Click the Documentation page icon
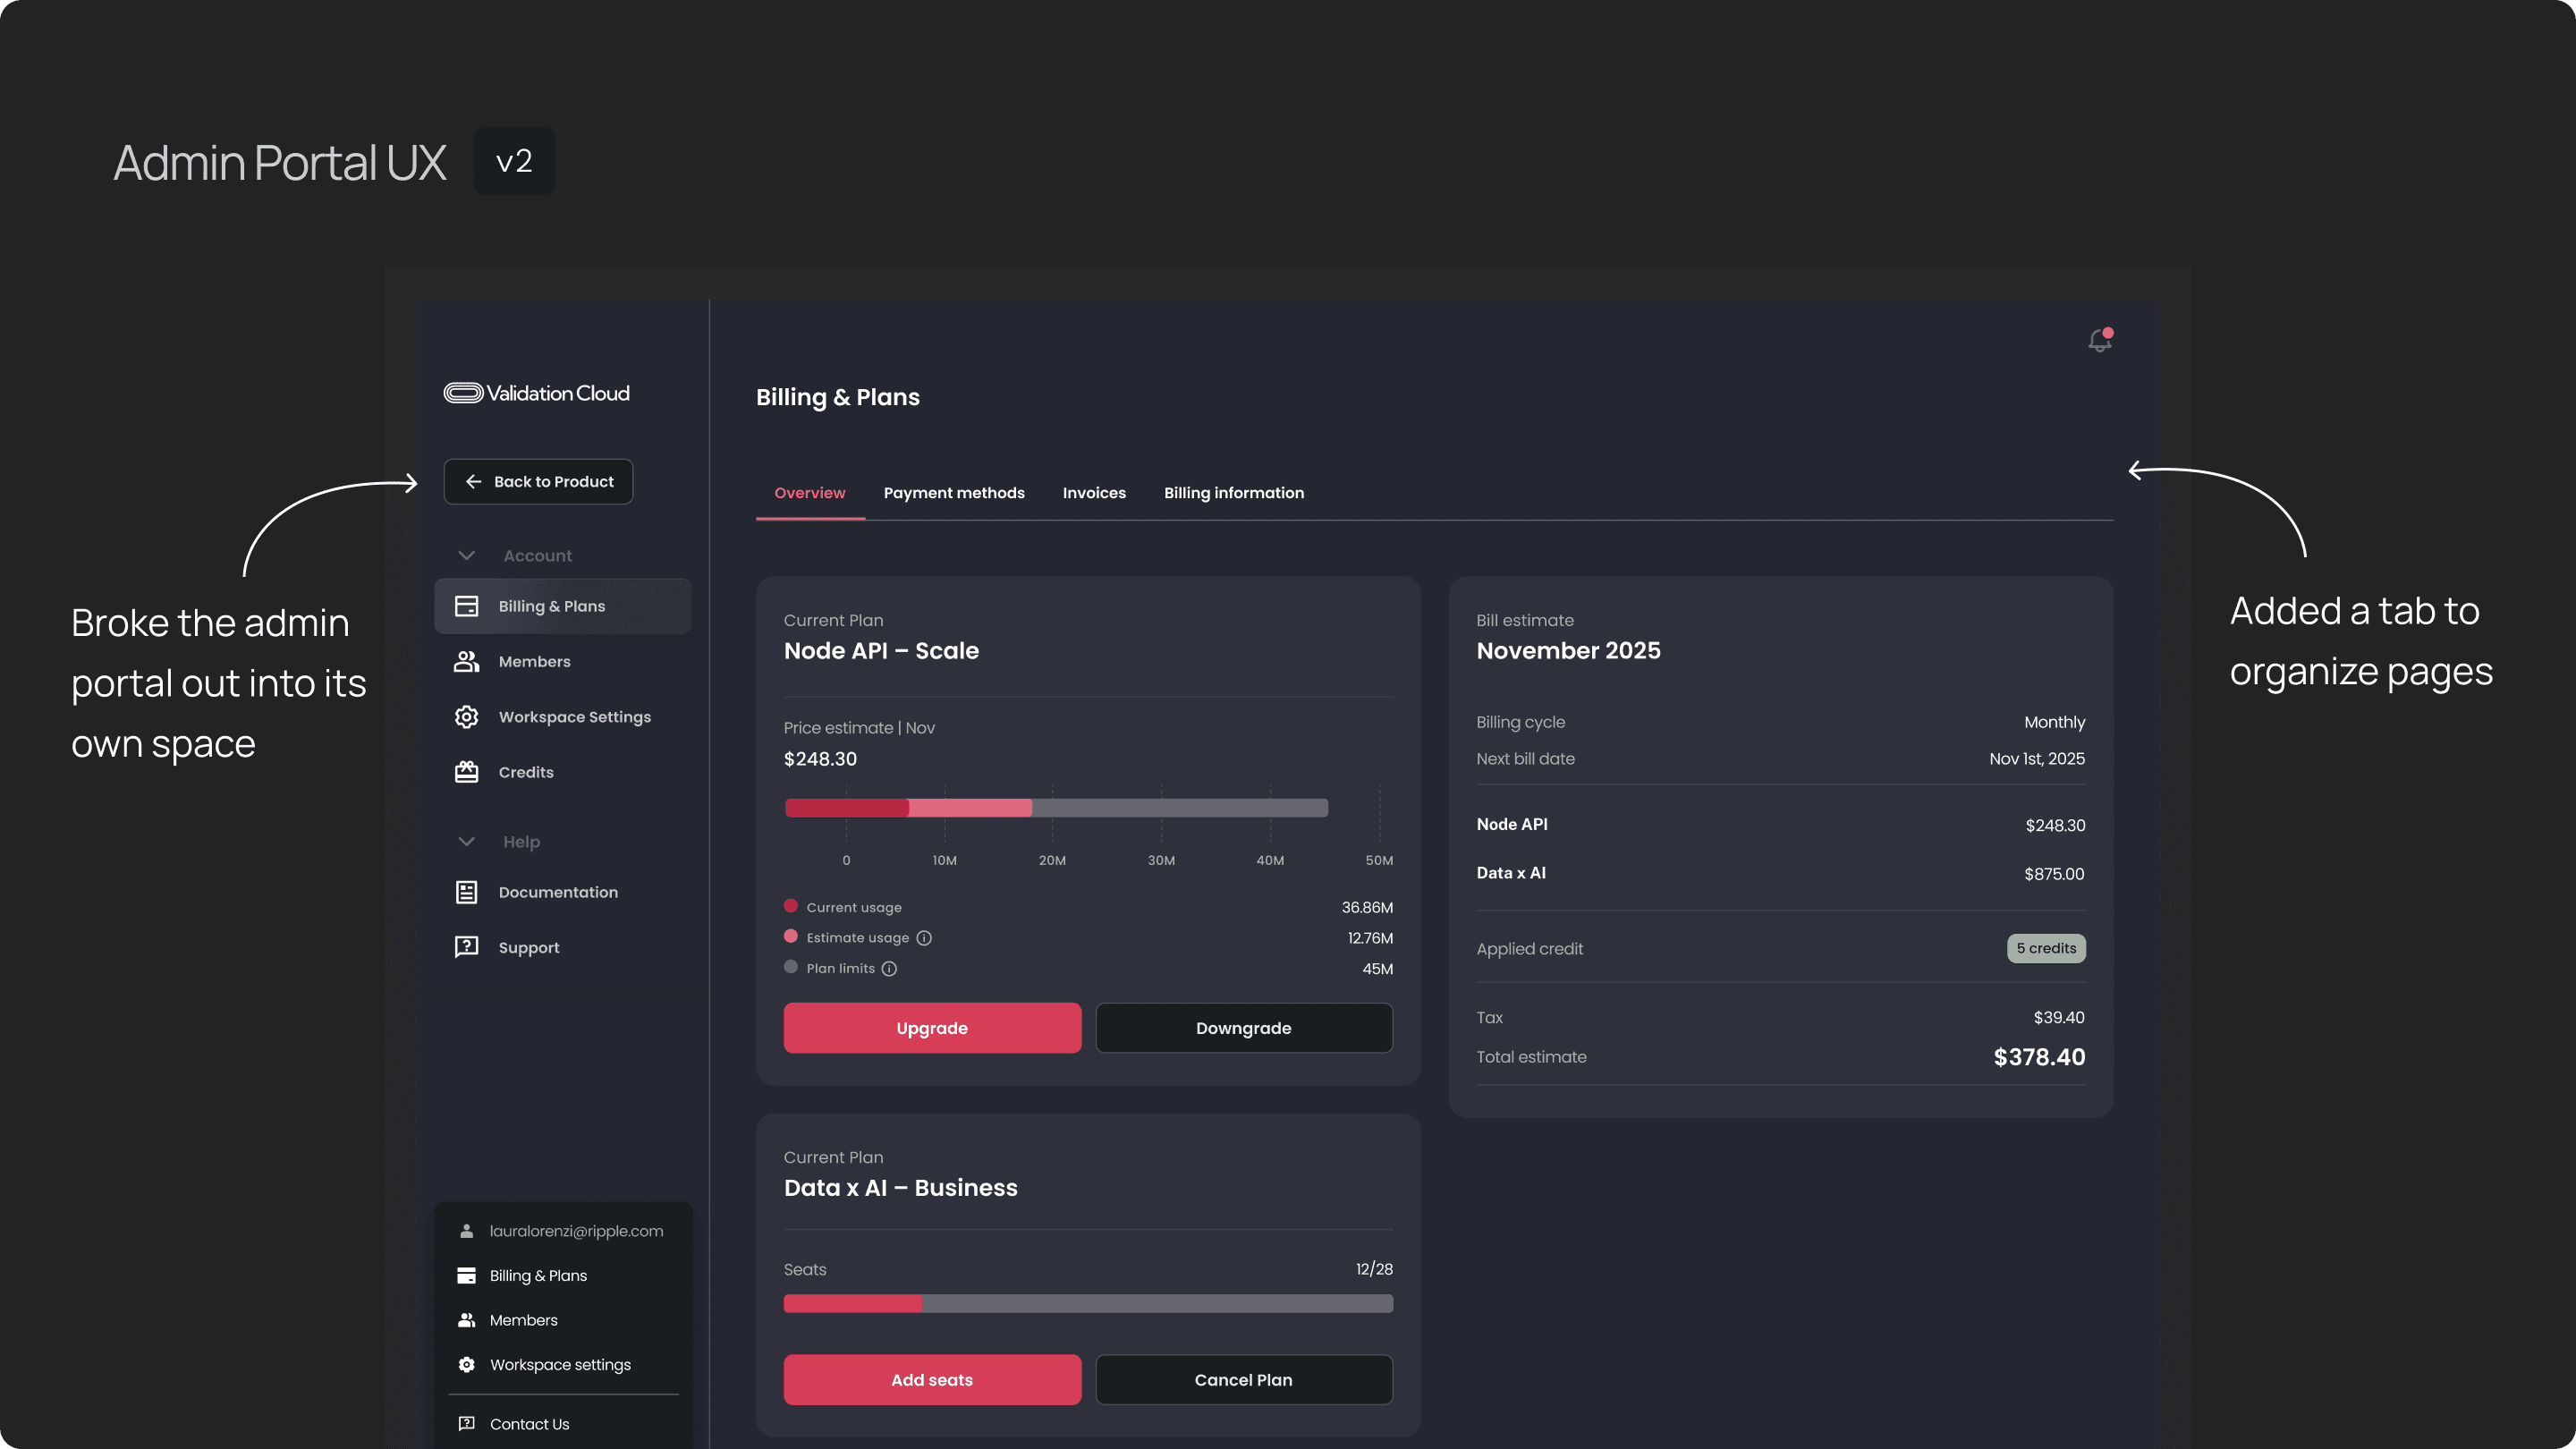 click(466, 892)
